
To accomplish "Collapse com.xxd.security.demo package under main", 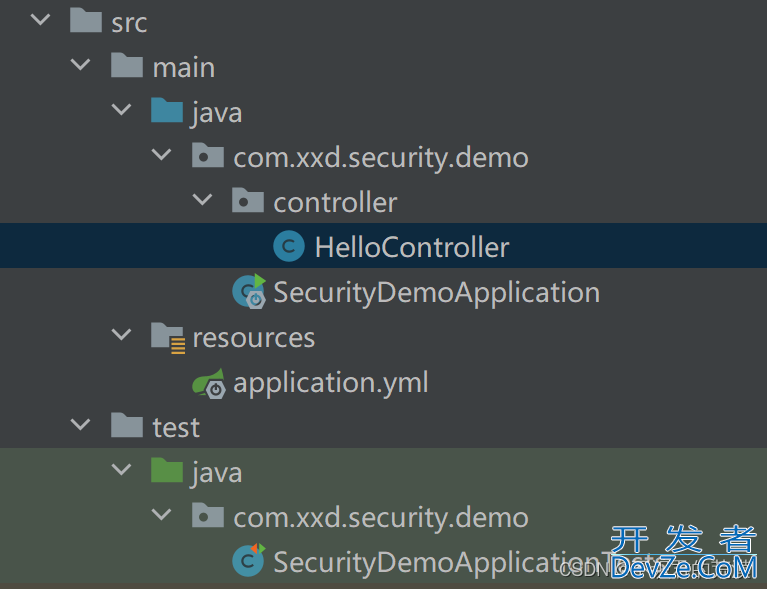I will pos(161,155).
